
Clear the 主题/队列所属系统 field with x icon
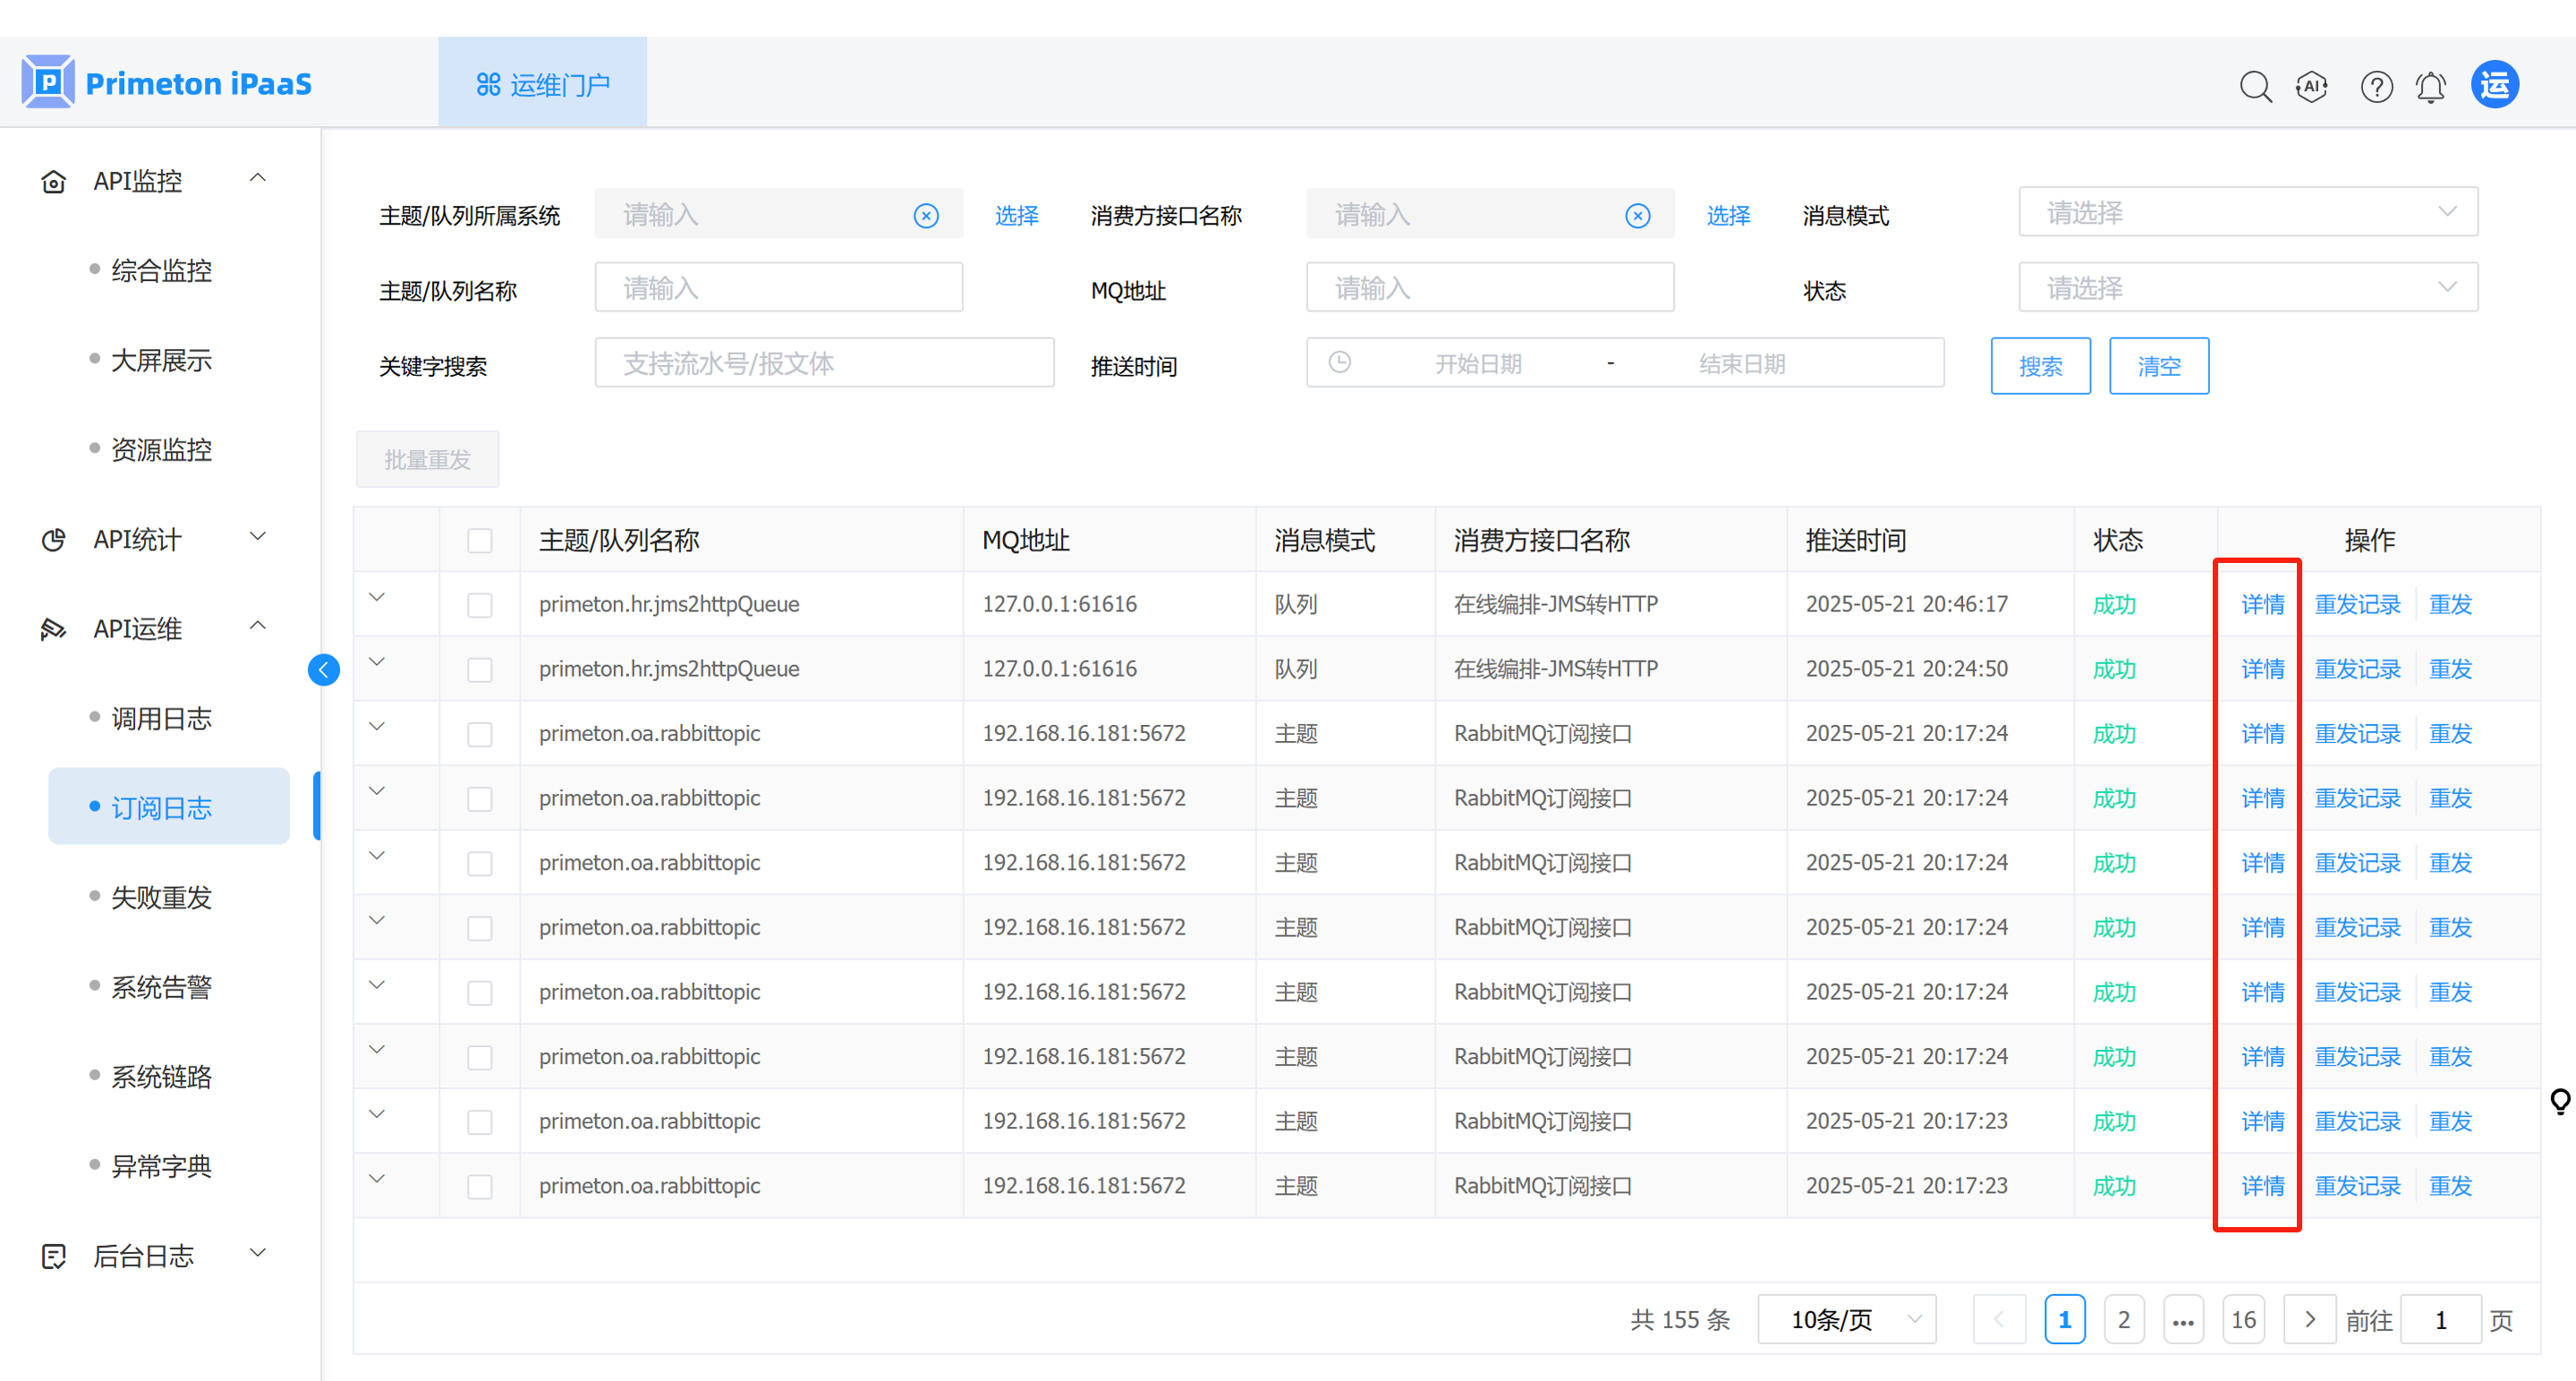point(926,215)
